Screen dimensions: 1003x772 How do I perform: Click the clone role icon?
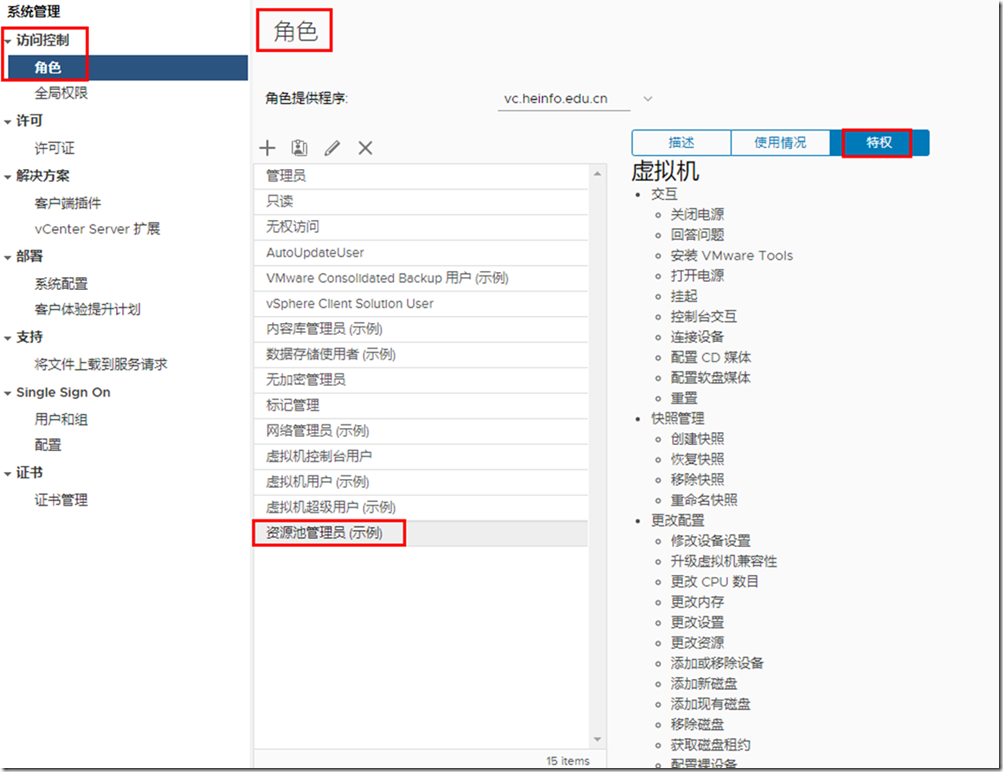tap(299, 148)
